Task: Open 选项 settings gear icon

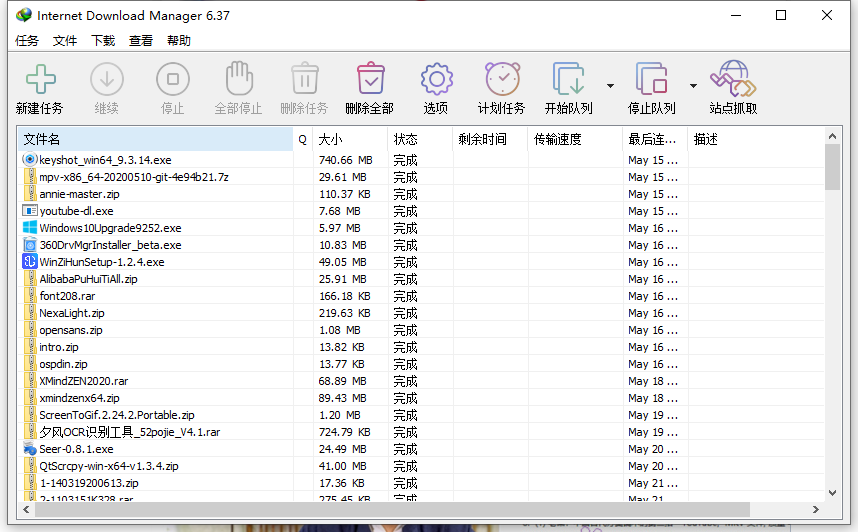Action: (436, 79)
